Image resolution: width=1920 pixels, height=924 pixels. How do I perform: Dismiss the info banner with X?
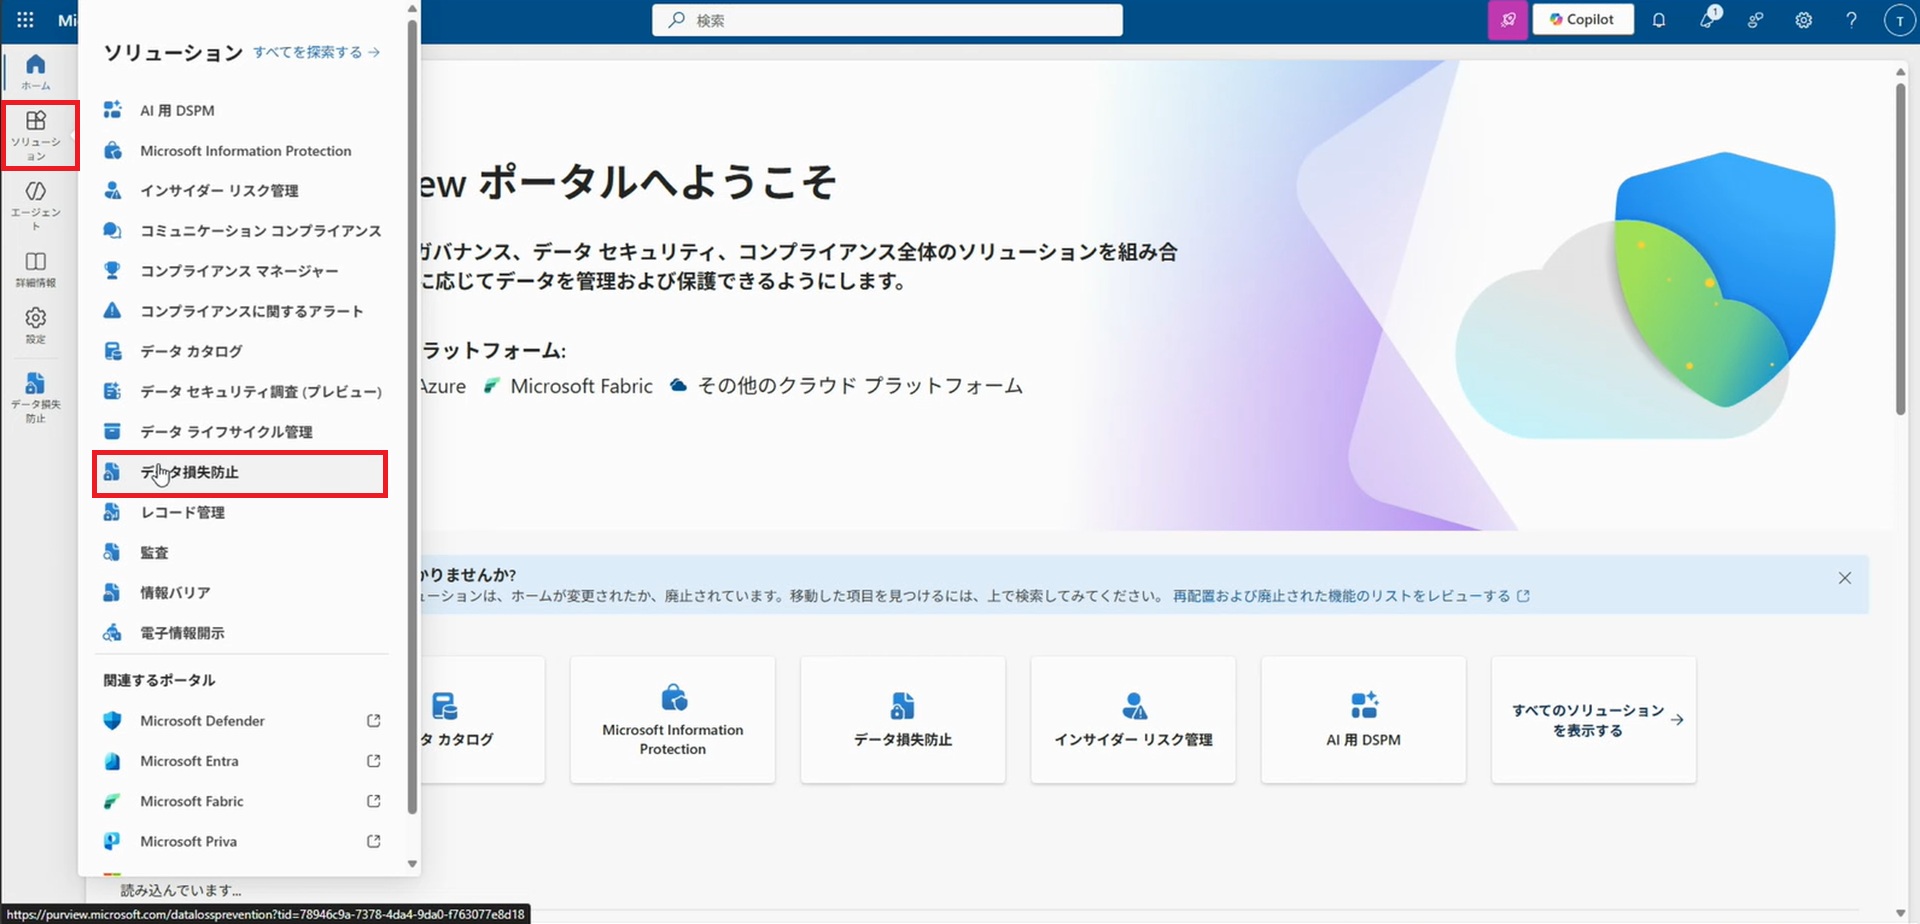click(x=1844, y=578)
